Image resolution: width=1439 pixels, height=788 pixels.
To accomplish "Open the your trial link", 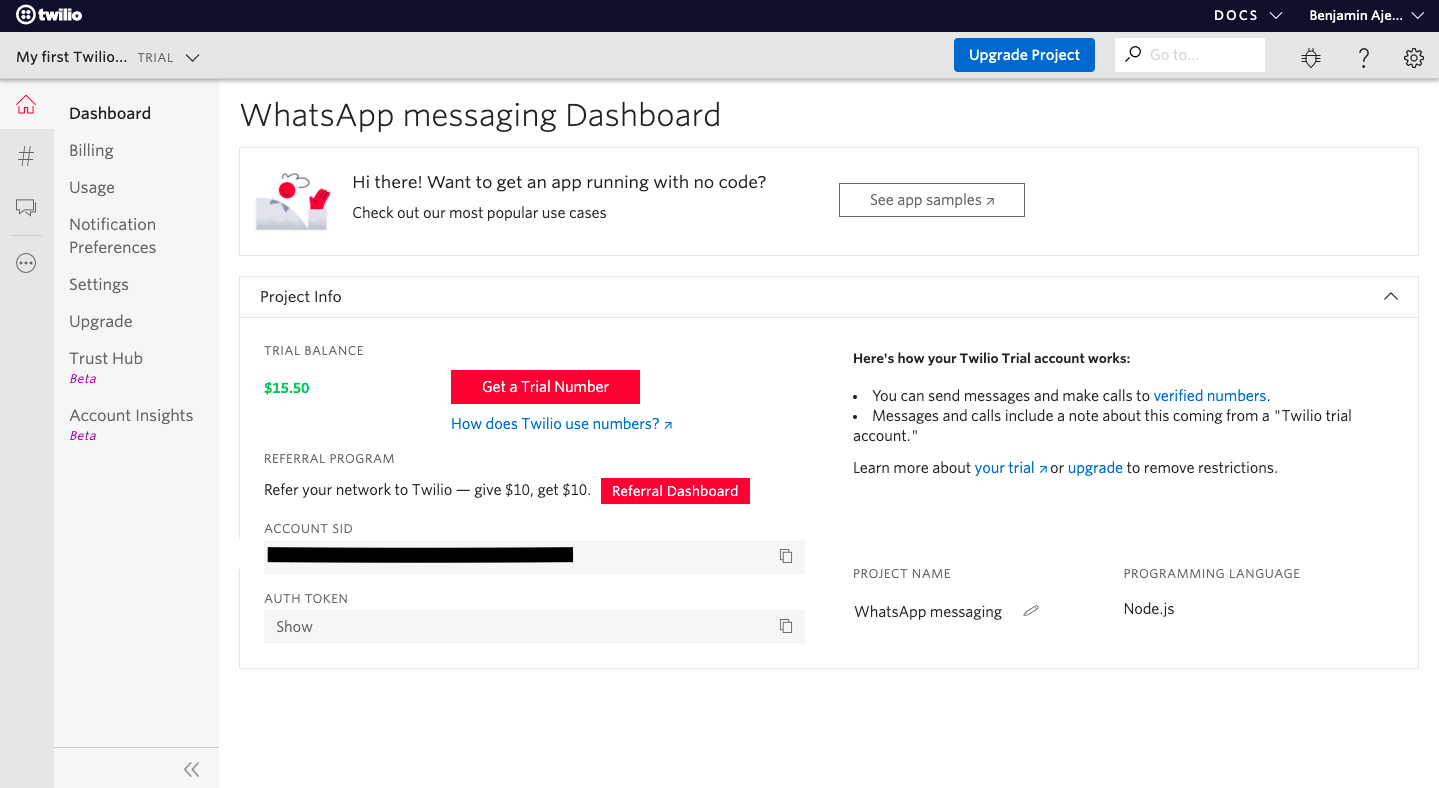I will 1011,468.
